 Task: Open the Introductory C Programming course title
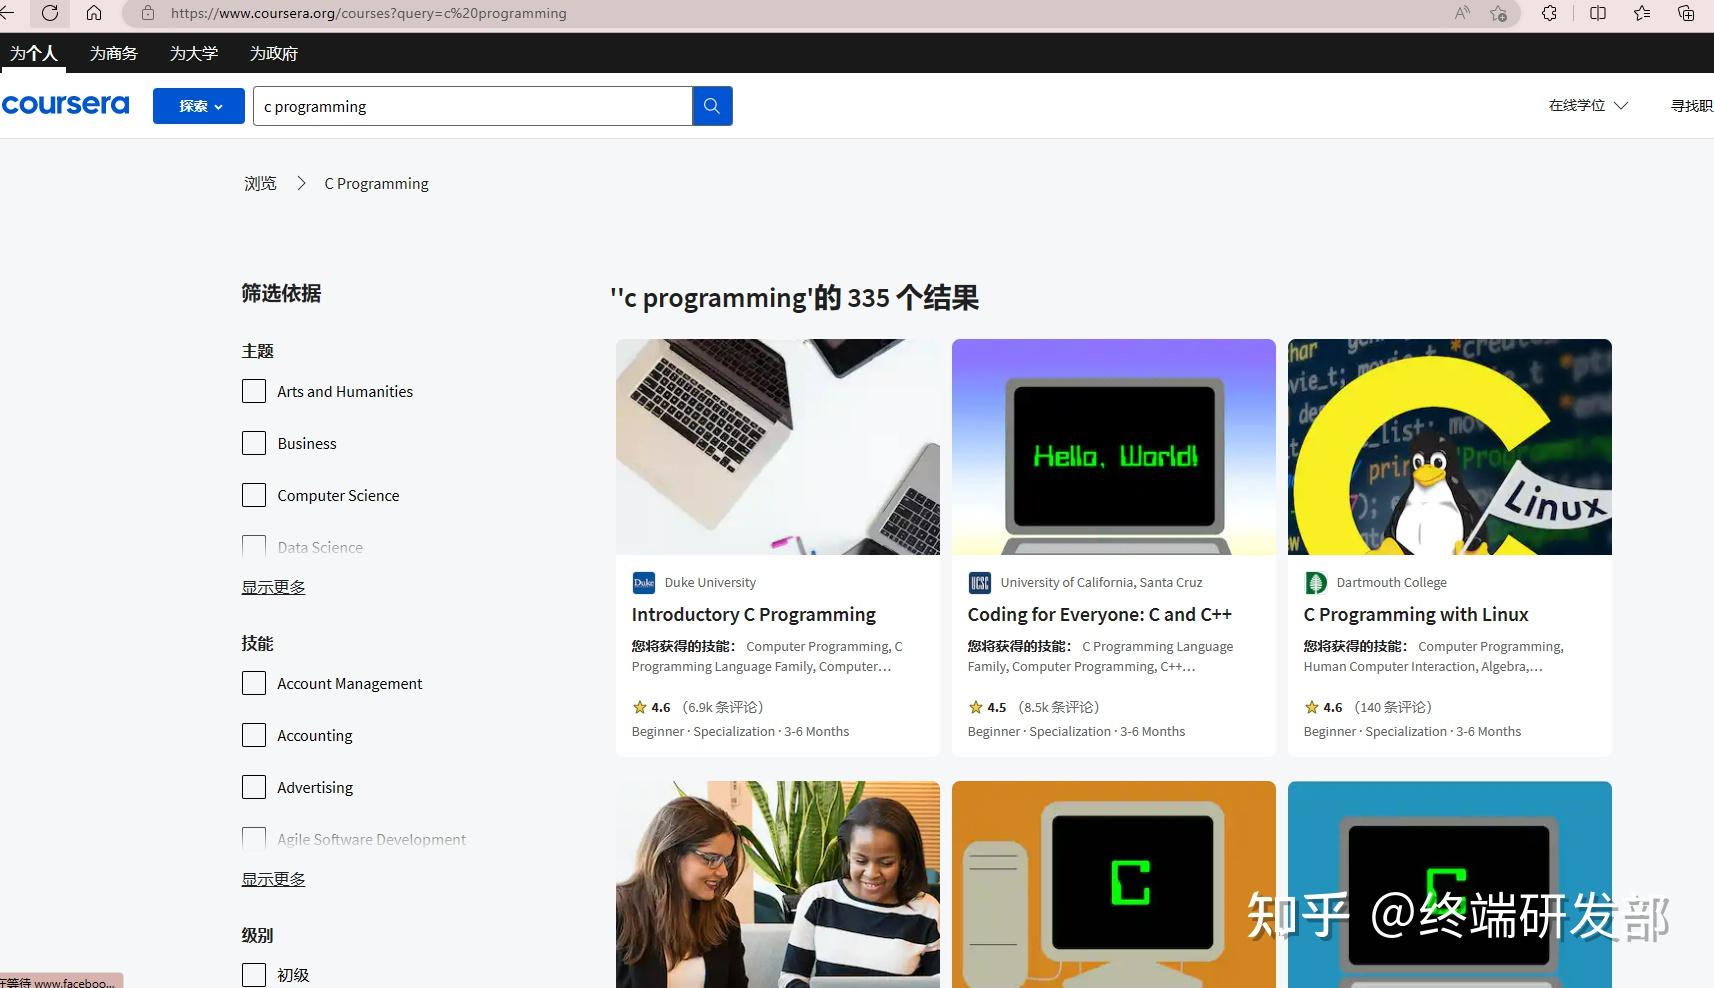754,614
